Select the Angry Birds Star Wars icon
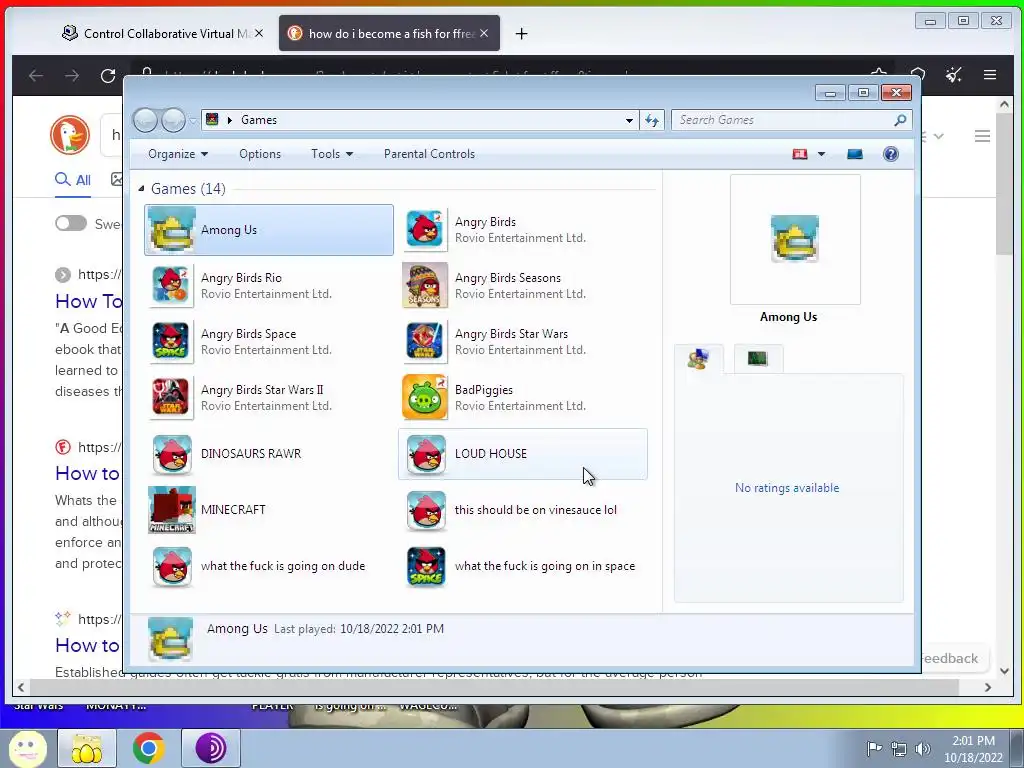The height and width of the screenshot is (768, 1024). tap(425, 342)
